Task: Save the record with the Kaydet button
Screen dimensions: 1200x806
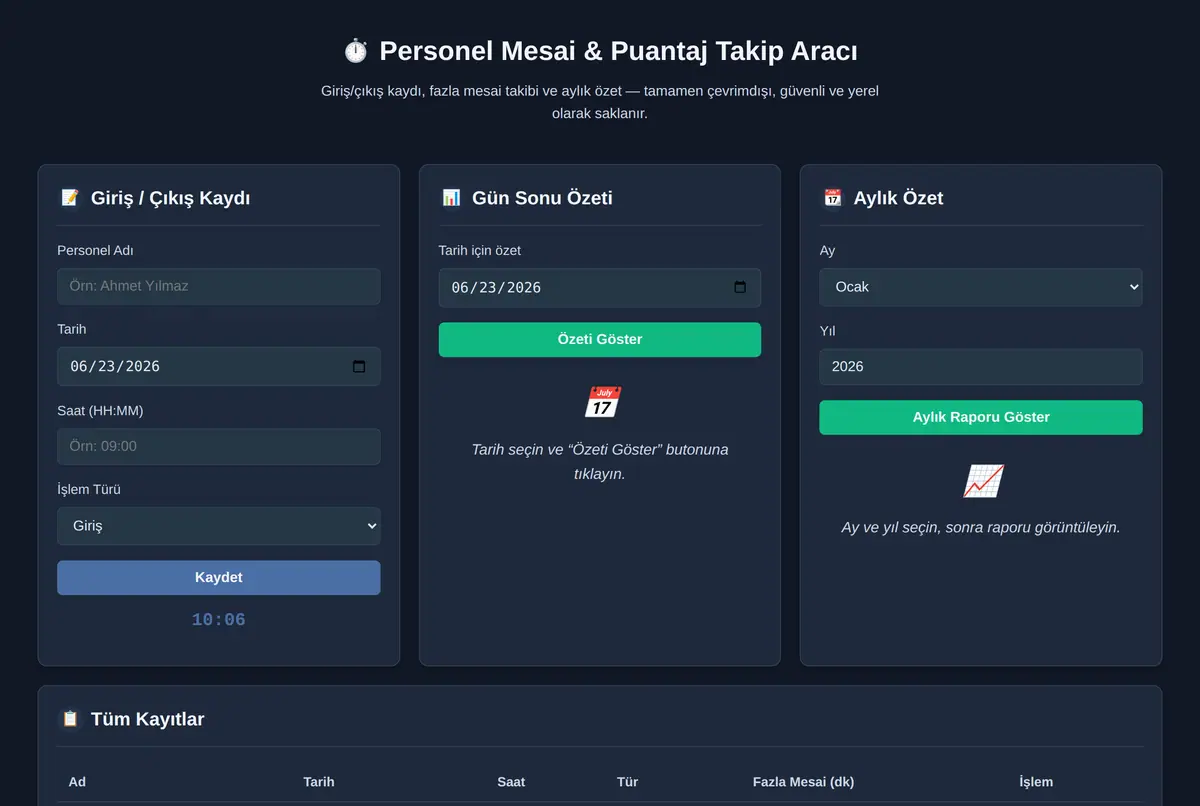Action: point(219,578)
